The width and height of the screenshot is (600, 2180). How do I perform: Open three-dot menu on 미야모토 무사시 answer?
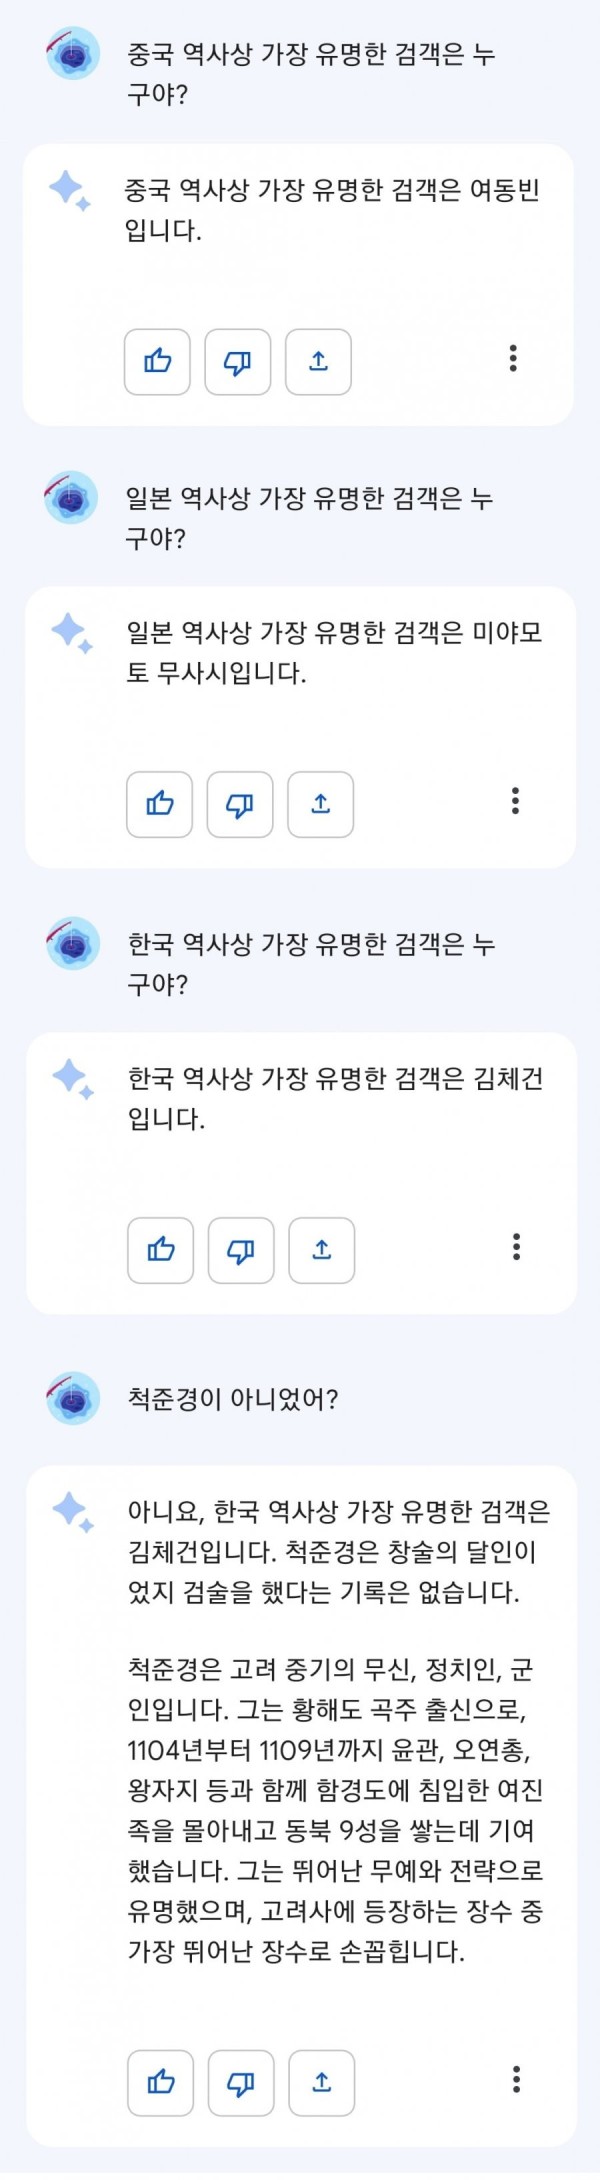pos(515,800)
